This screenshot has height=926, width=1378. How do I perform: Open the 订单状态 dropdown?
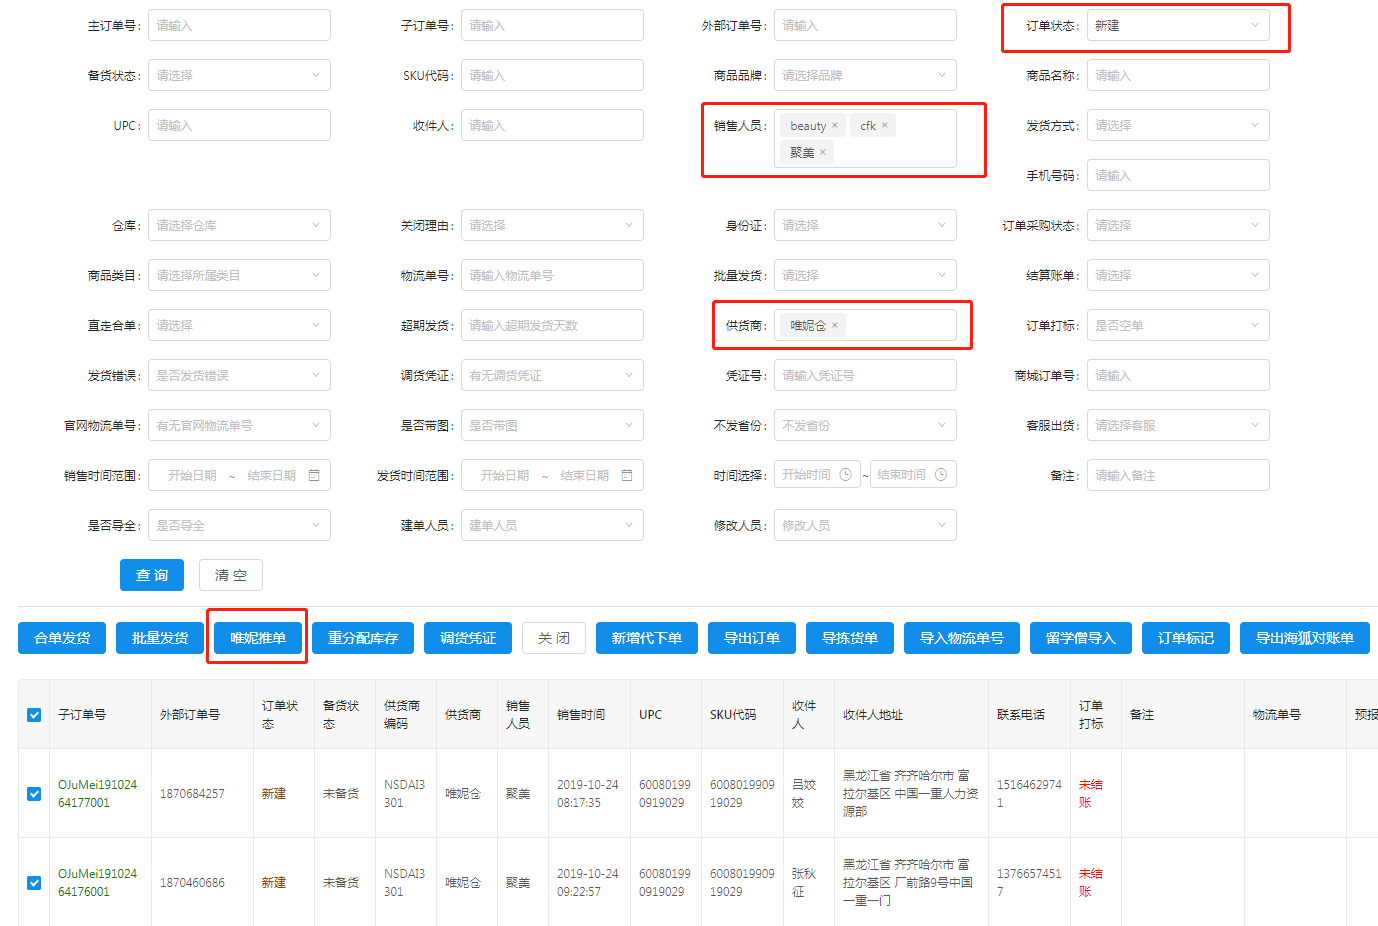point(1178,25)
